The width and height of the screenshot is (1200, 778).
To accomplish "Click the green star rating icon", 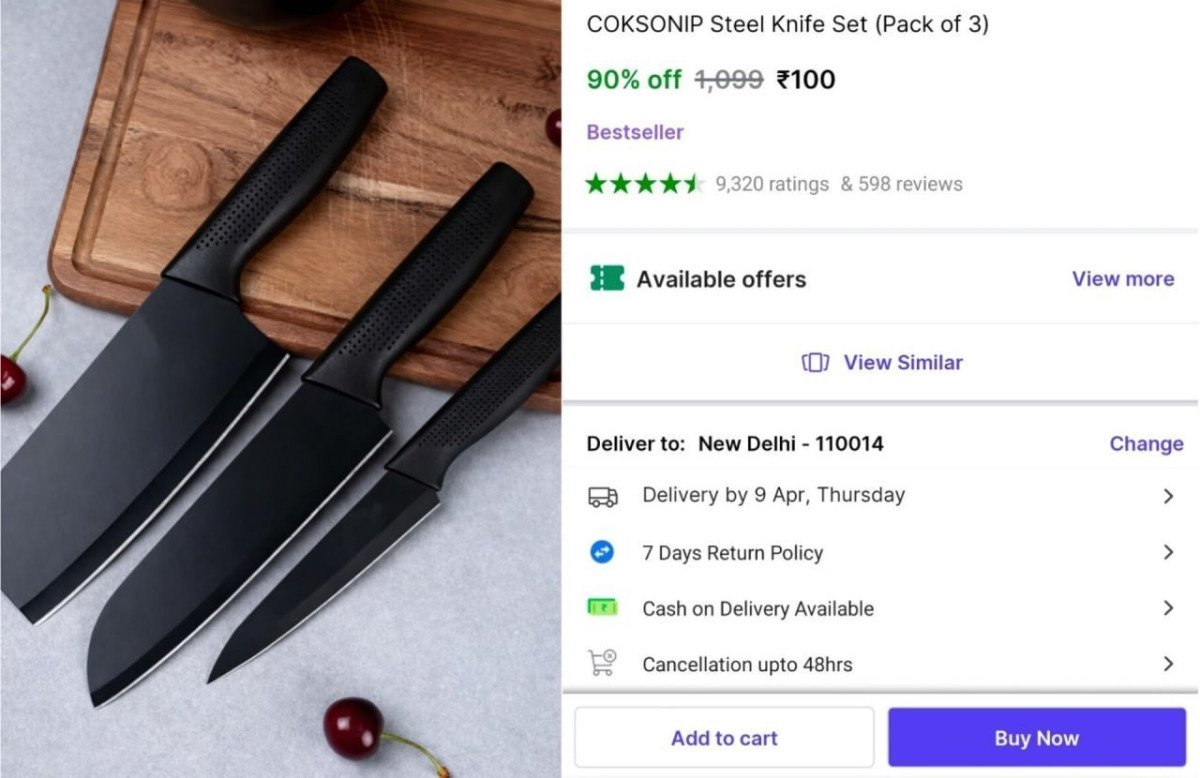I will click(x=645, y=183).
